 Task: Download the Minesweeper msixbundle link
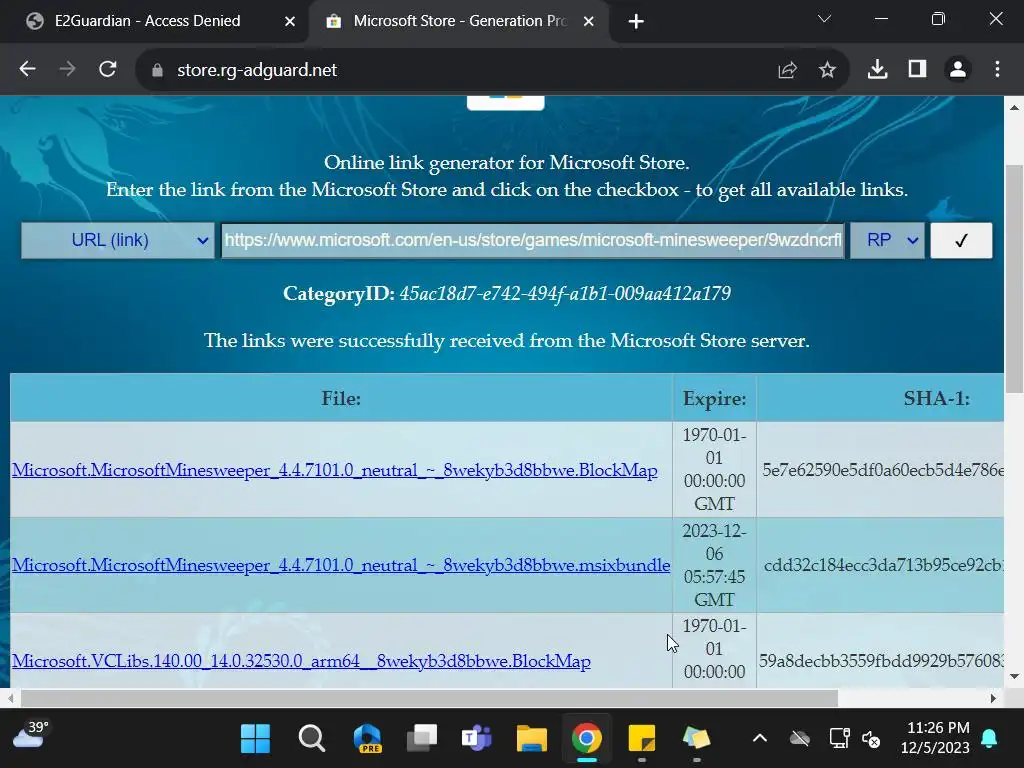(x=341, y=565)
